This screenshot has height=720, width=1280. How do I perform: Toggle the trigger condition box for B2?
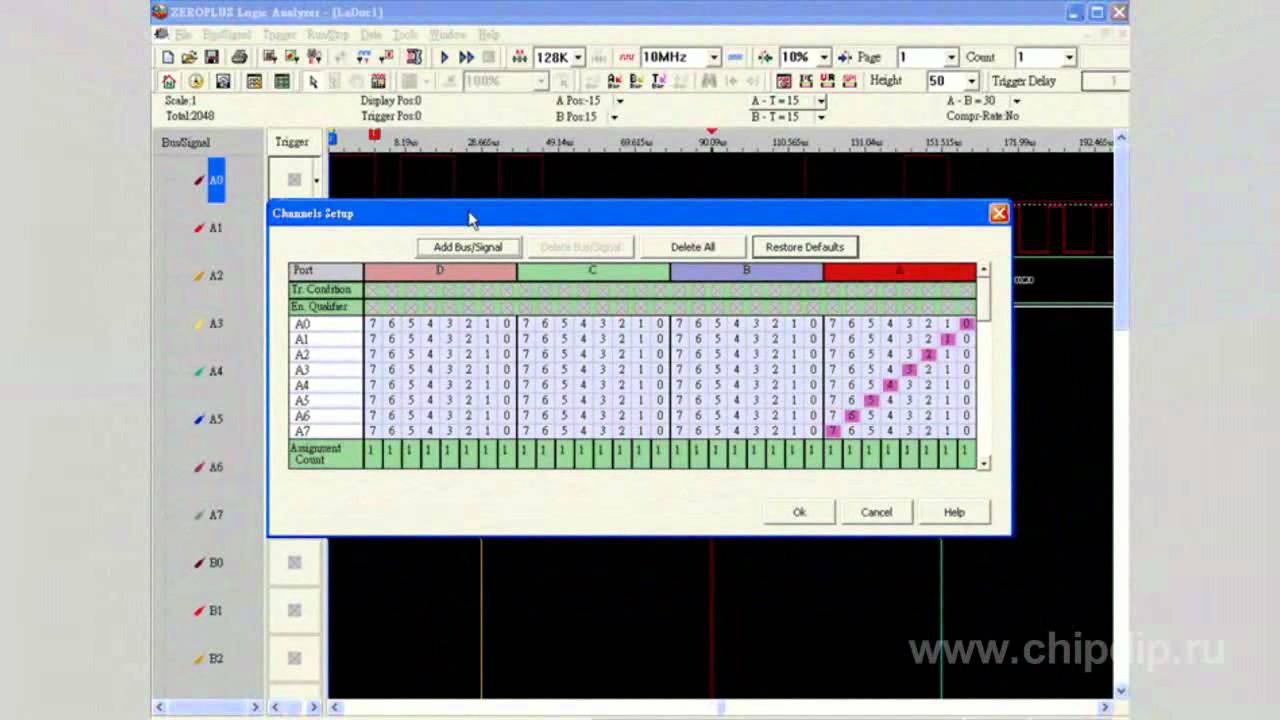[x=294, y=658]
